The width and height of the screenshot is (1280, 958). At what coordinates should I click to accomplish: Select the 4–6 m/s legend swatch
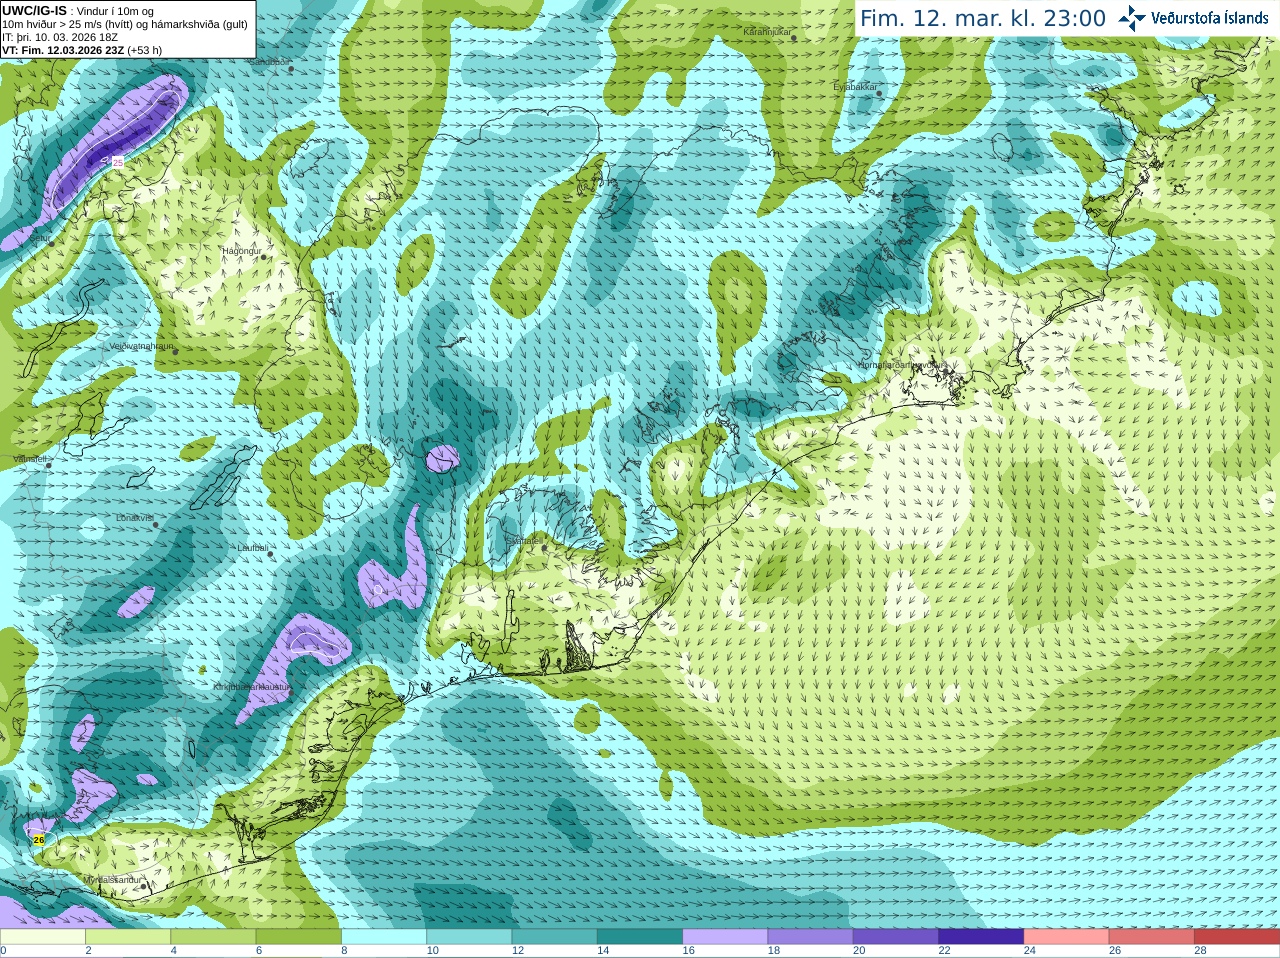tap(213, 937)
